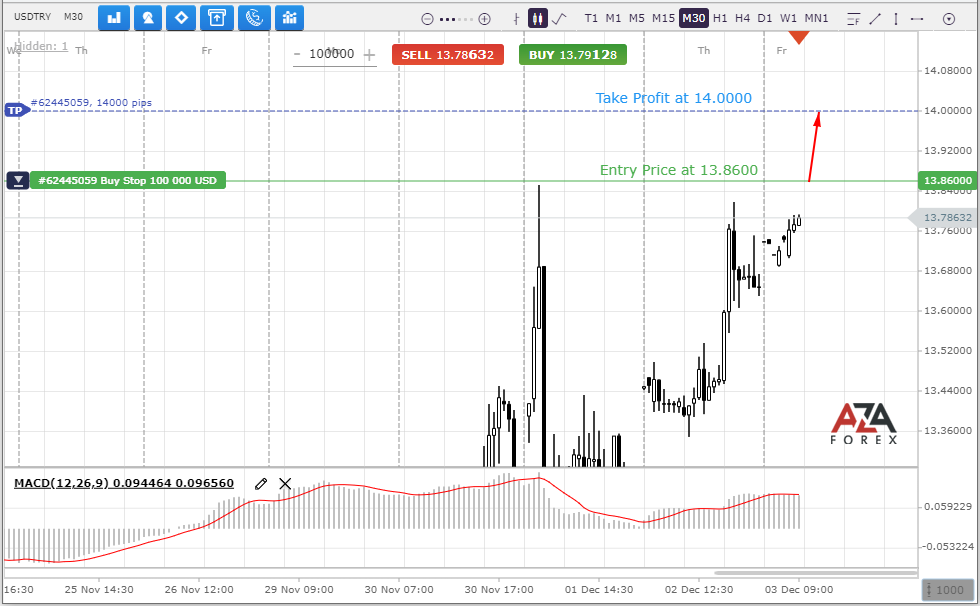Click the SELL 13.78632 button
Image resolution: width=980 pixels, height=606 pixels.
(448, 55)
